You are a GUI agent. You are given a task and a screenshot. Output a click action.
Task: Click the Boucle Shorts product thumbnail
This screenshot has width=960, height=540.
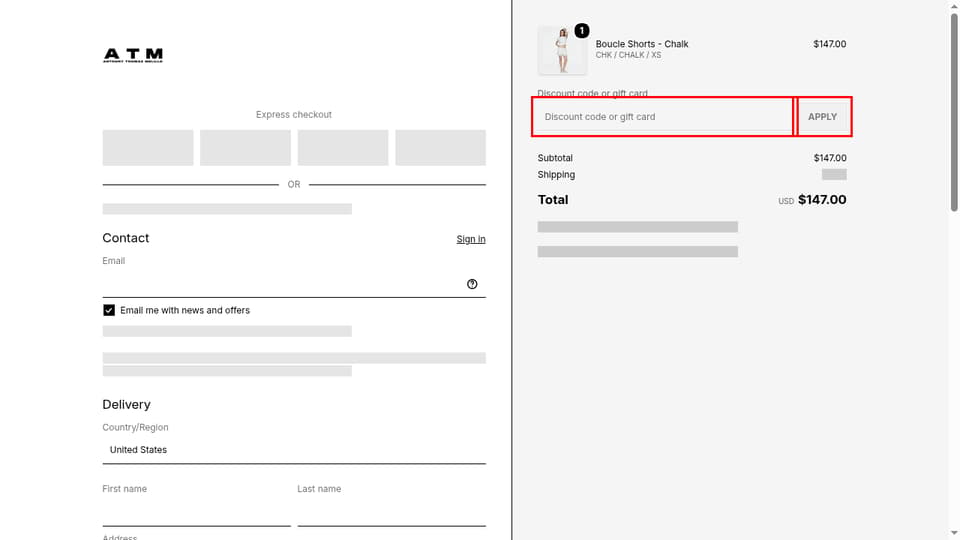[562, 50]
